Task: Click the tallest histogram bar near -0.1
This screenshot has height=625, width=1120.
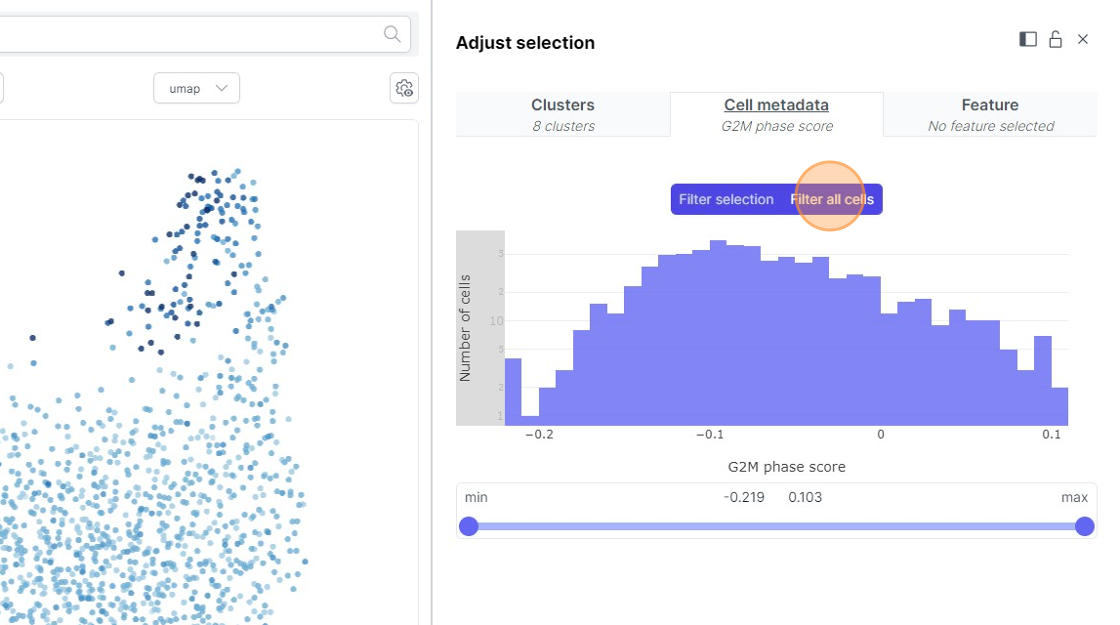Action: [x=717, y=332]
